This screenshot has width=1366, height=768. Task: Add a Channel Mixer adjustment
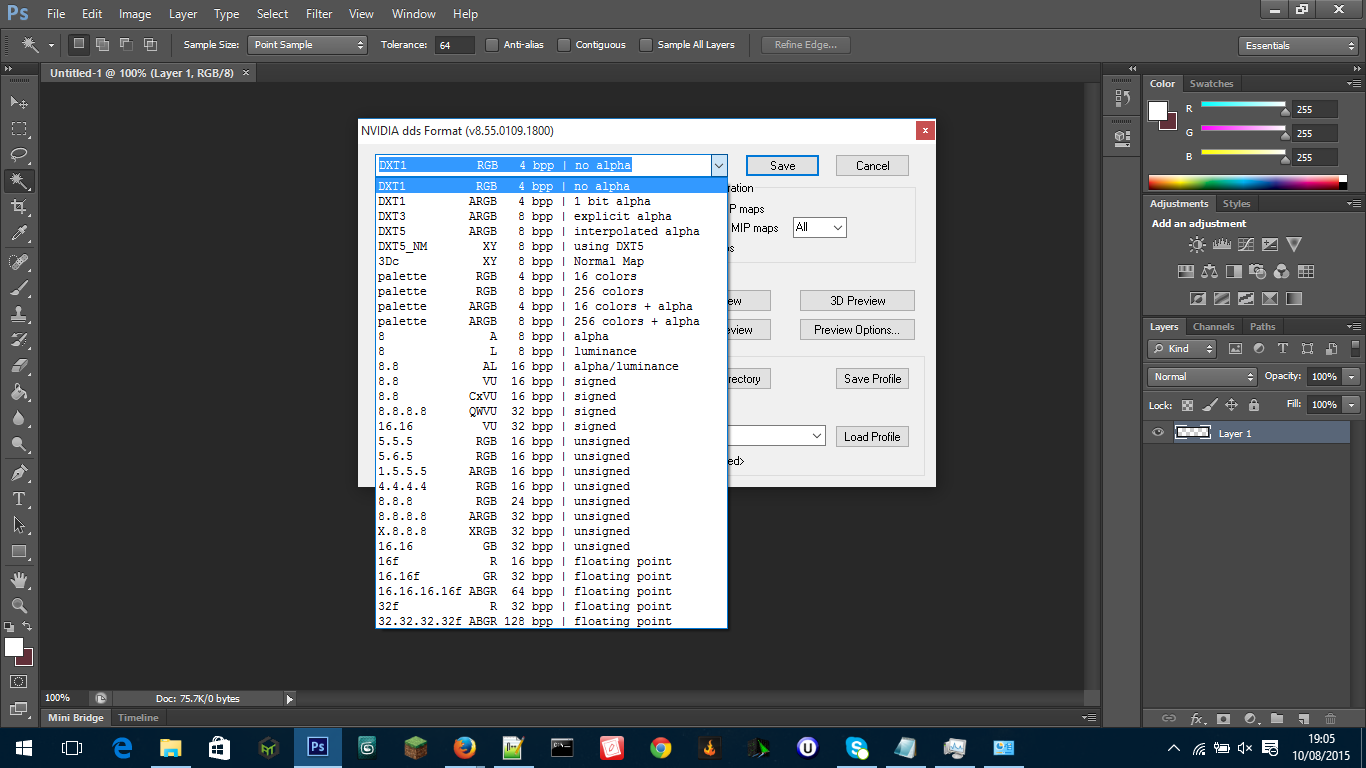click(1282, 271)
